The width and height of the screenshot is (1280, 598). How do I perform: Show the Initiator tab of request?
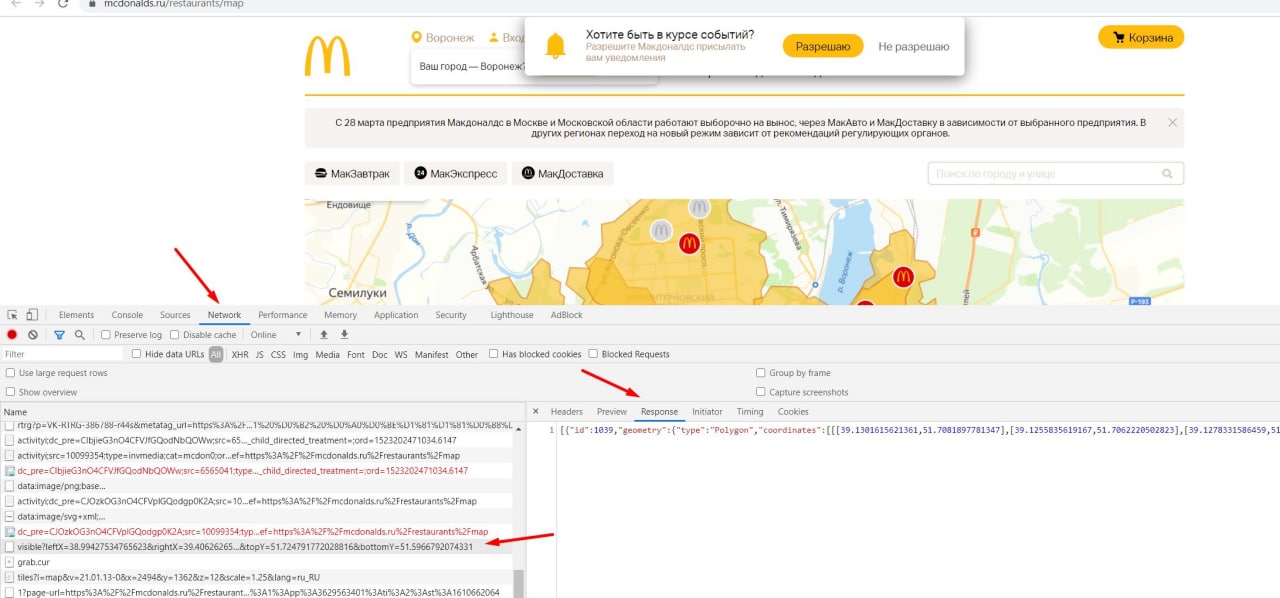[707, 412]
